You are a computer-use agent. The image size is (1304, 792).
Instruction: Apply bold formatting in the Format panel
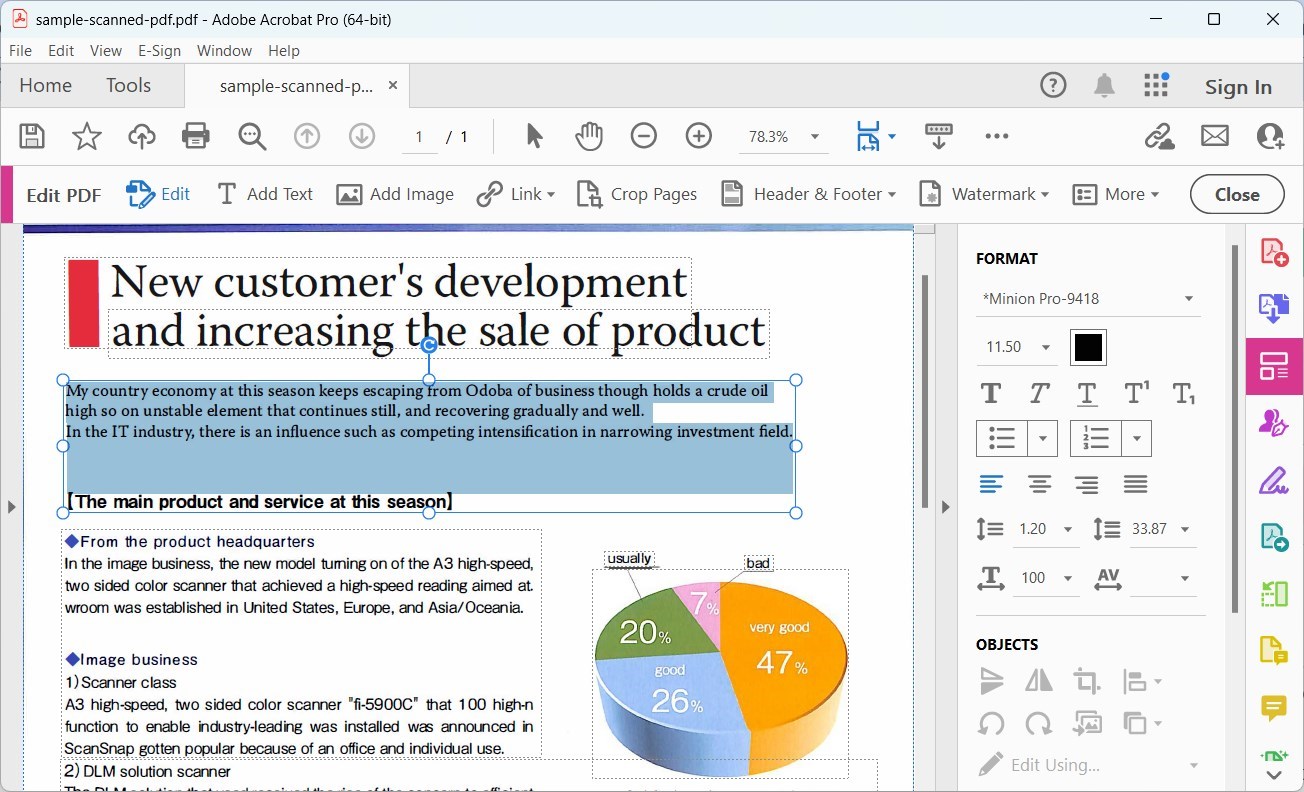click(990, 393)
